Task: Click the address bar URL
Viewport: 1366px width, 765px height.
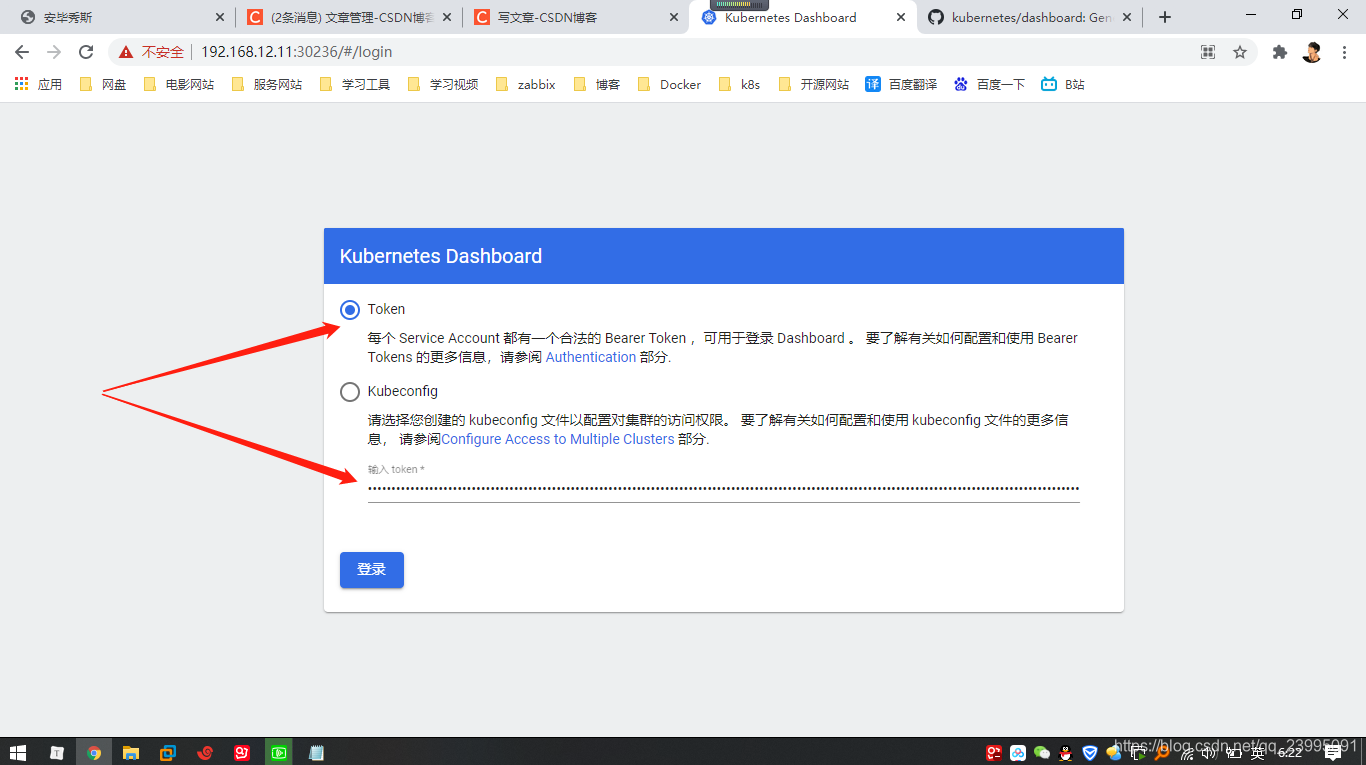Action: pos(297,52)
